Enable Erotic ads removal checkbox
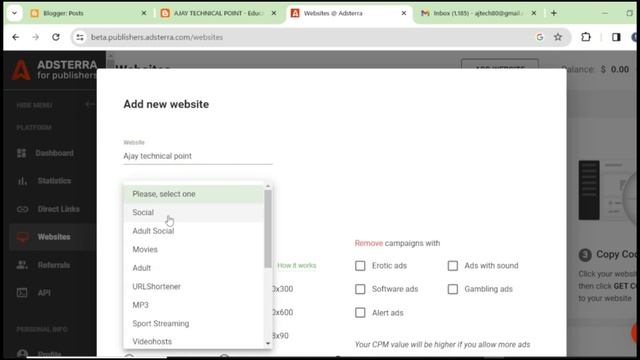 (360, 266)
